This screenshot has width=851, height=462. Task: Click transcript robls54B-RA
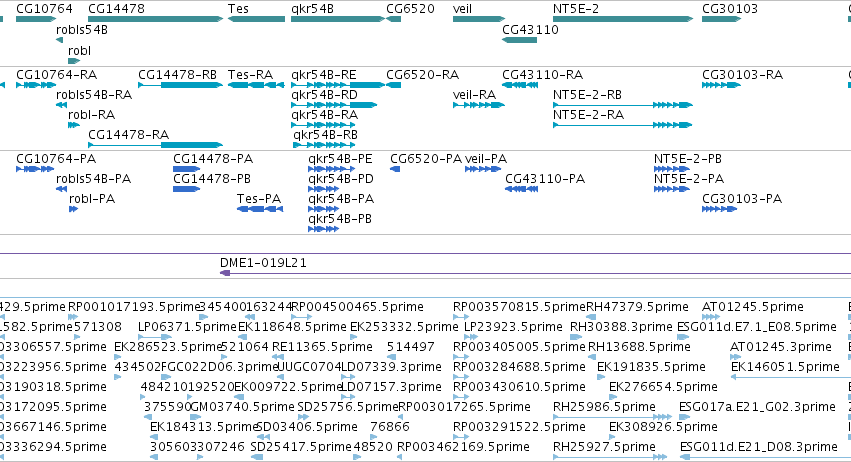(94, 94)
